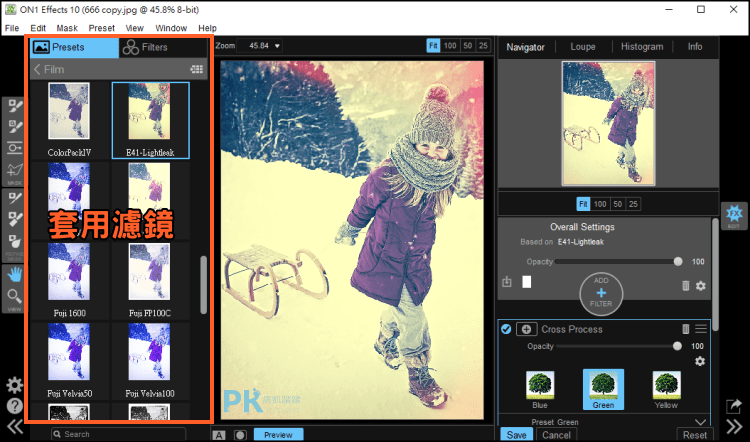Click the Cancel button

click(556, 435)
